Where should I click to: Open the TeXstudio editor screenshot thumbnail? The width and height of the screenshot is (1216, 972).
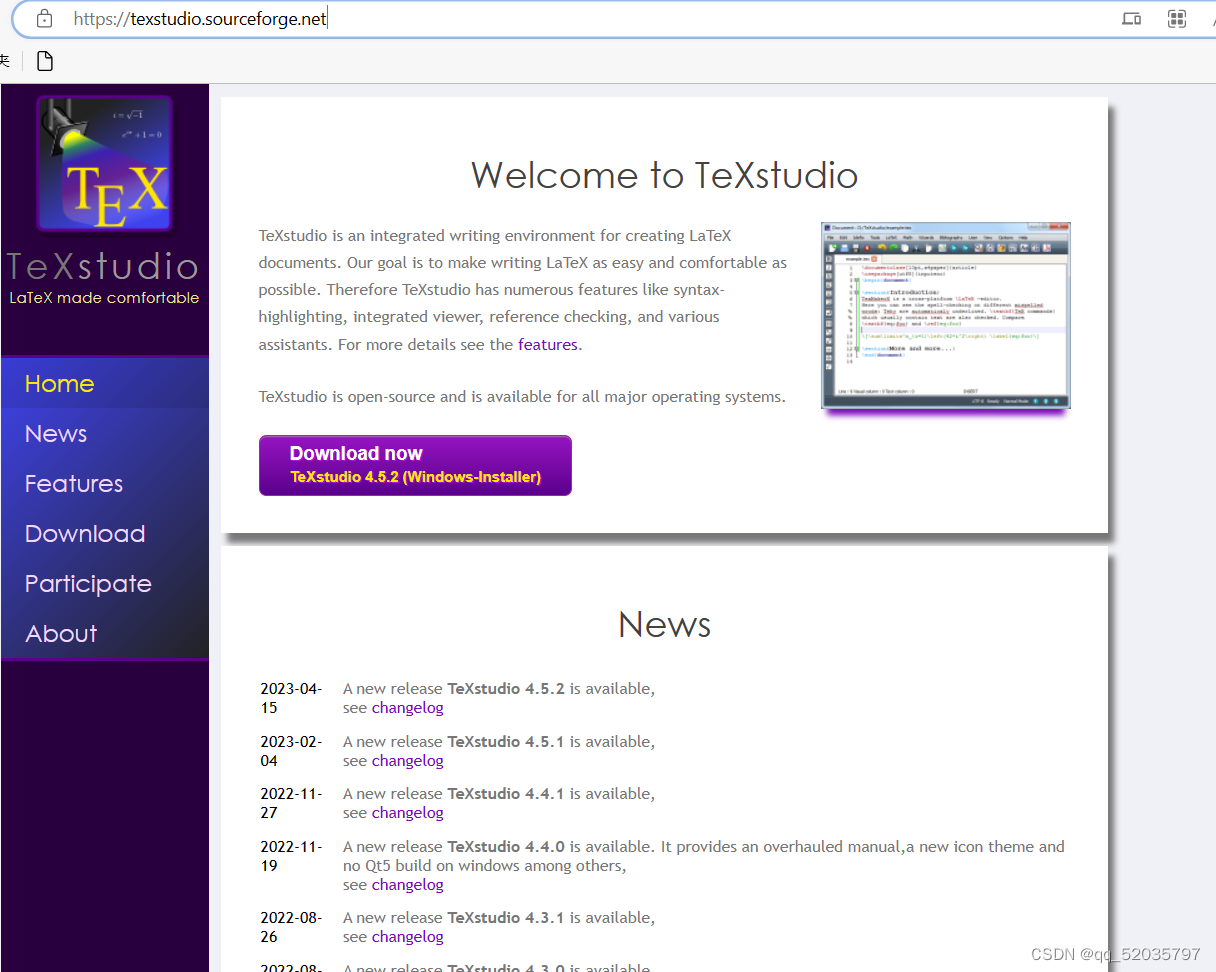(946, 315)
